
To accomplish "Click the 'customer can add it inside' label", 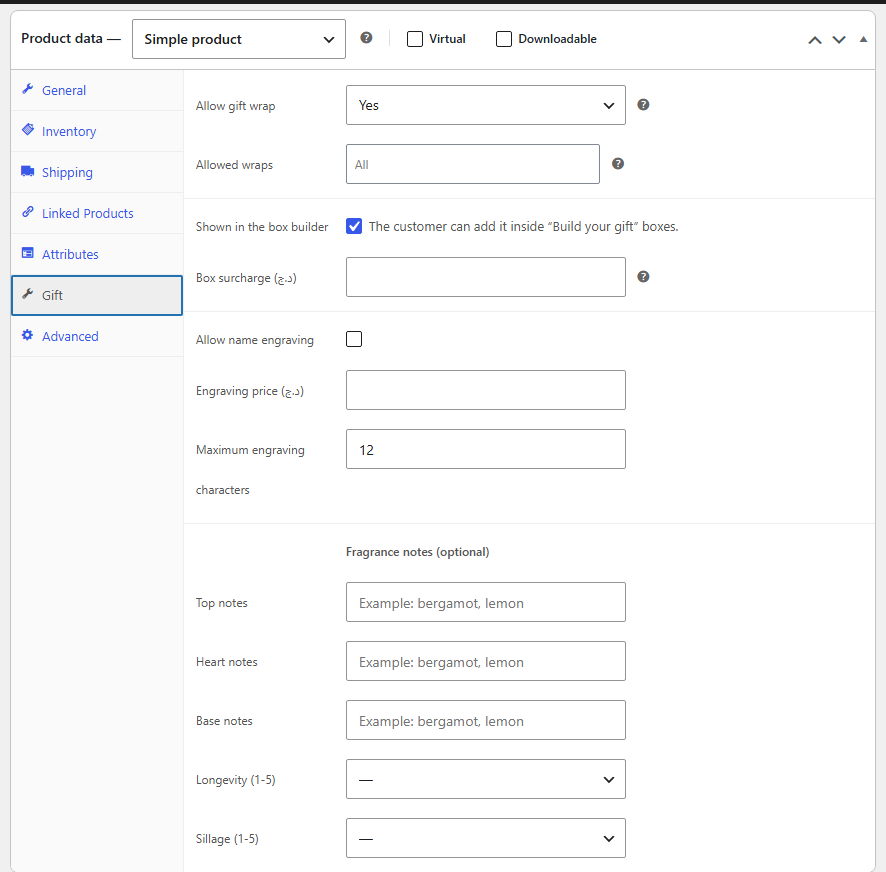I will point(523,226).
